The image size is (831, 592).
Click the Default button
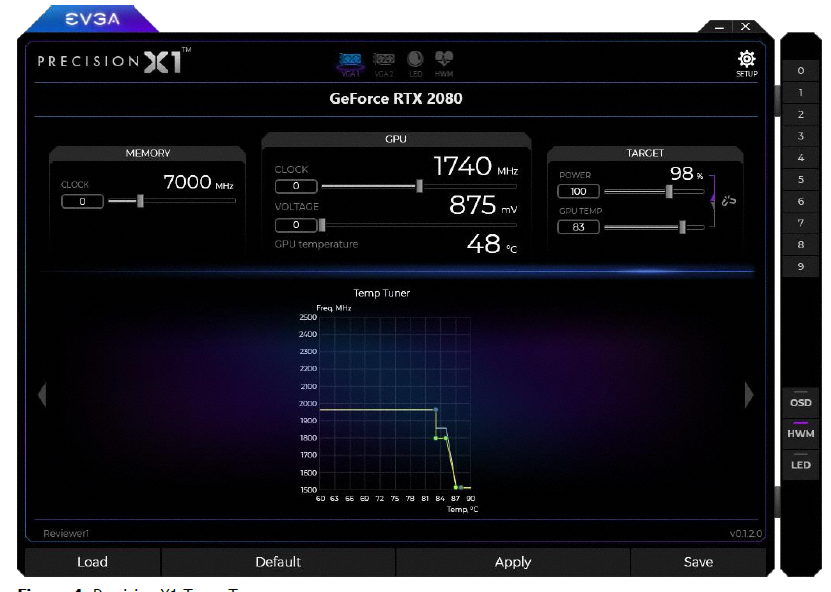pyautogui.click(x=278, y=562)
